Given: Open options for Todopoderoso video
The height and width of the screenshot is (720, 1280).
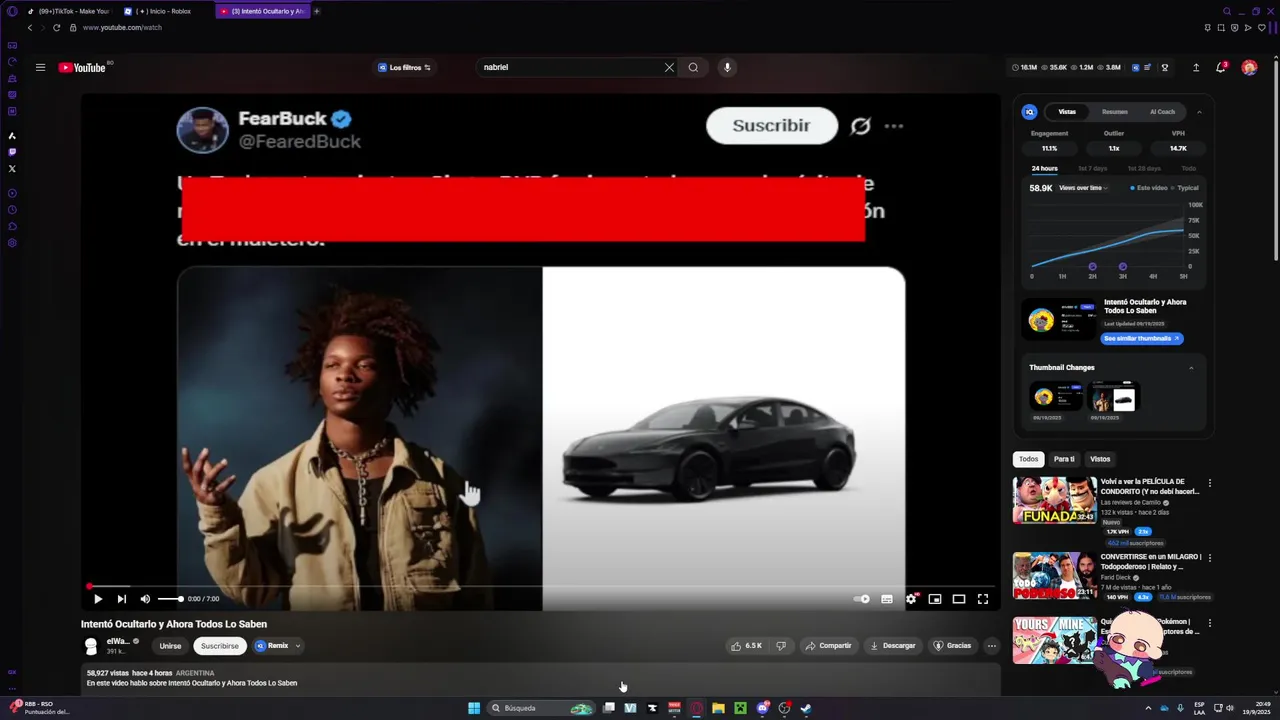Looking at the screenshot, I should 1209,558.
